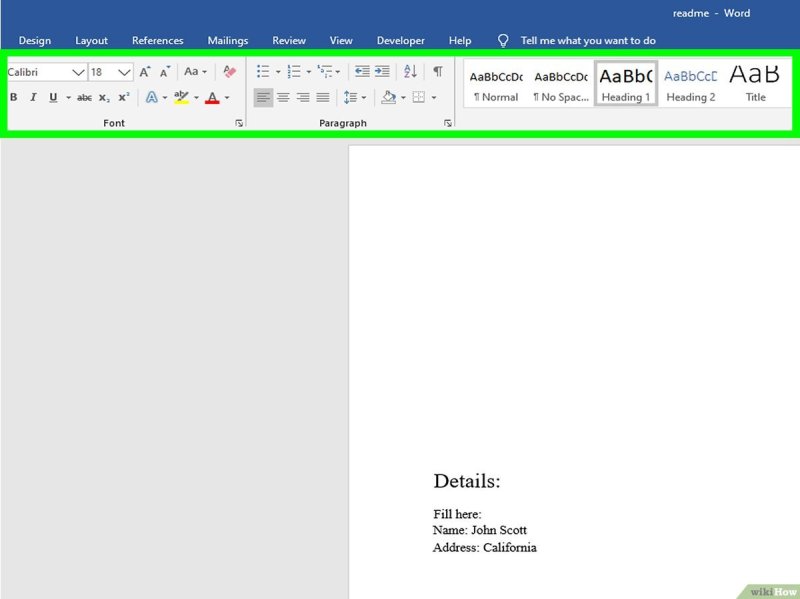Go to the View tab
Viewport: 800px width, 599px height.
coord(341,40)
